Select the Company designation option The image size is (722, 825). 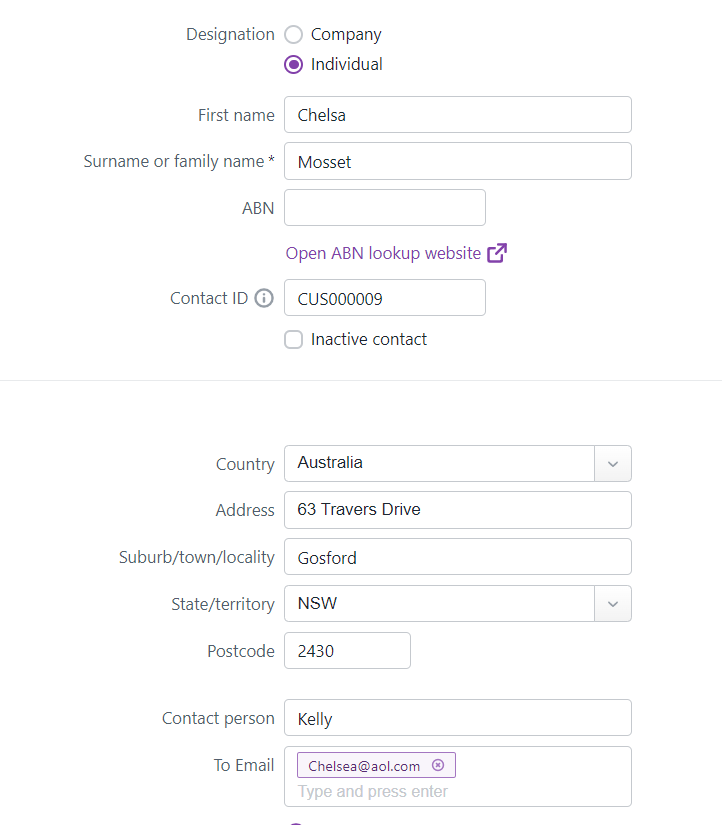[x=294, y=34]
